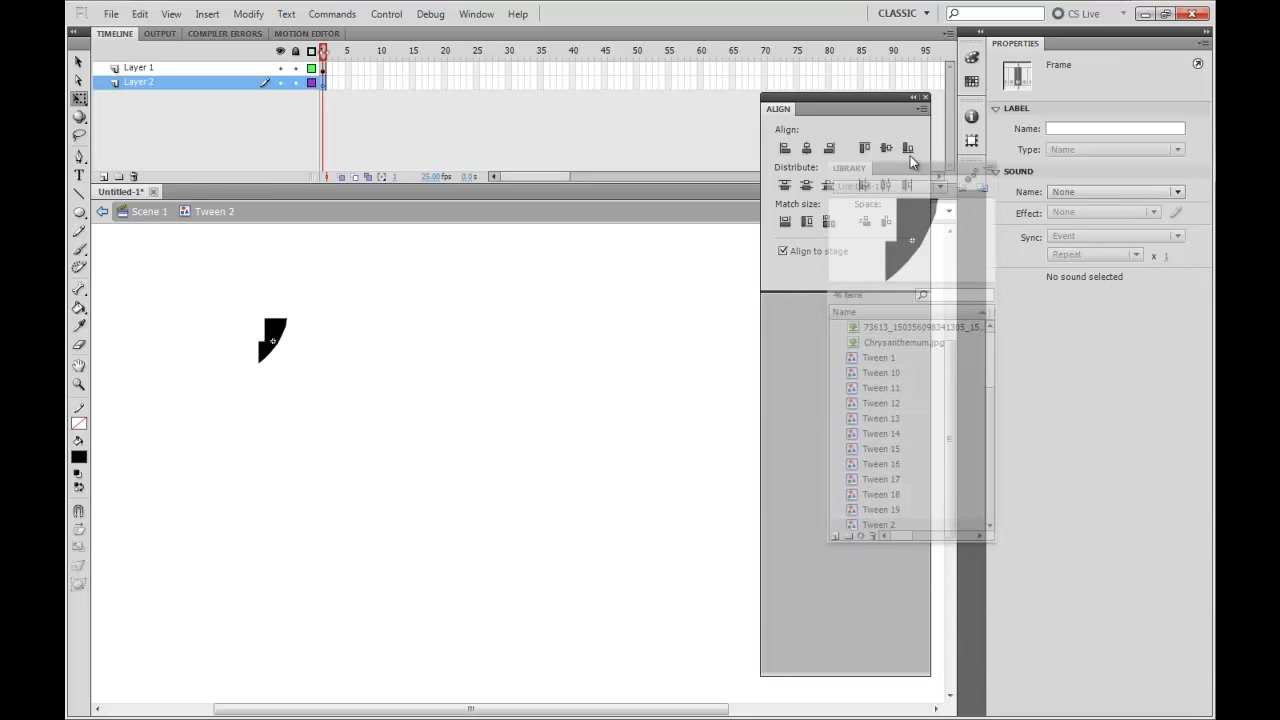
Task: Toggle visibility dot for Layer 1
Action: tap(280, 68)
